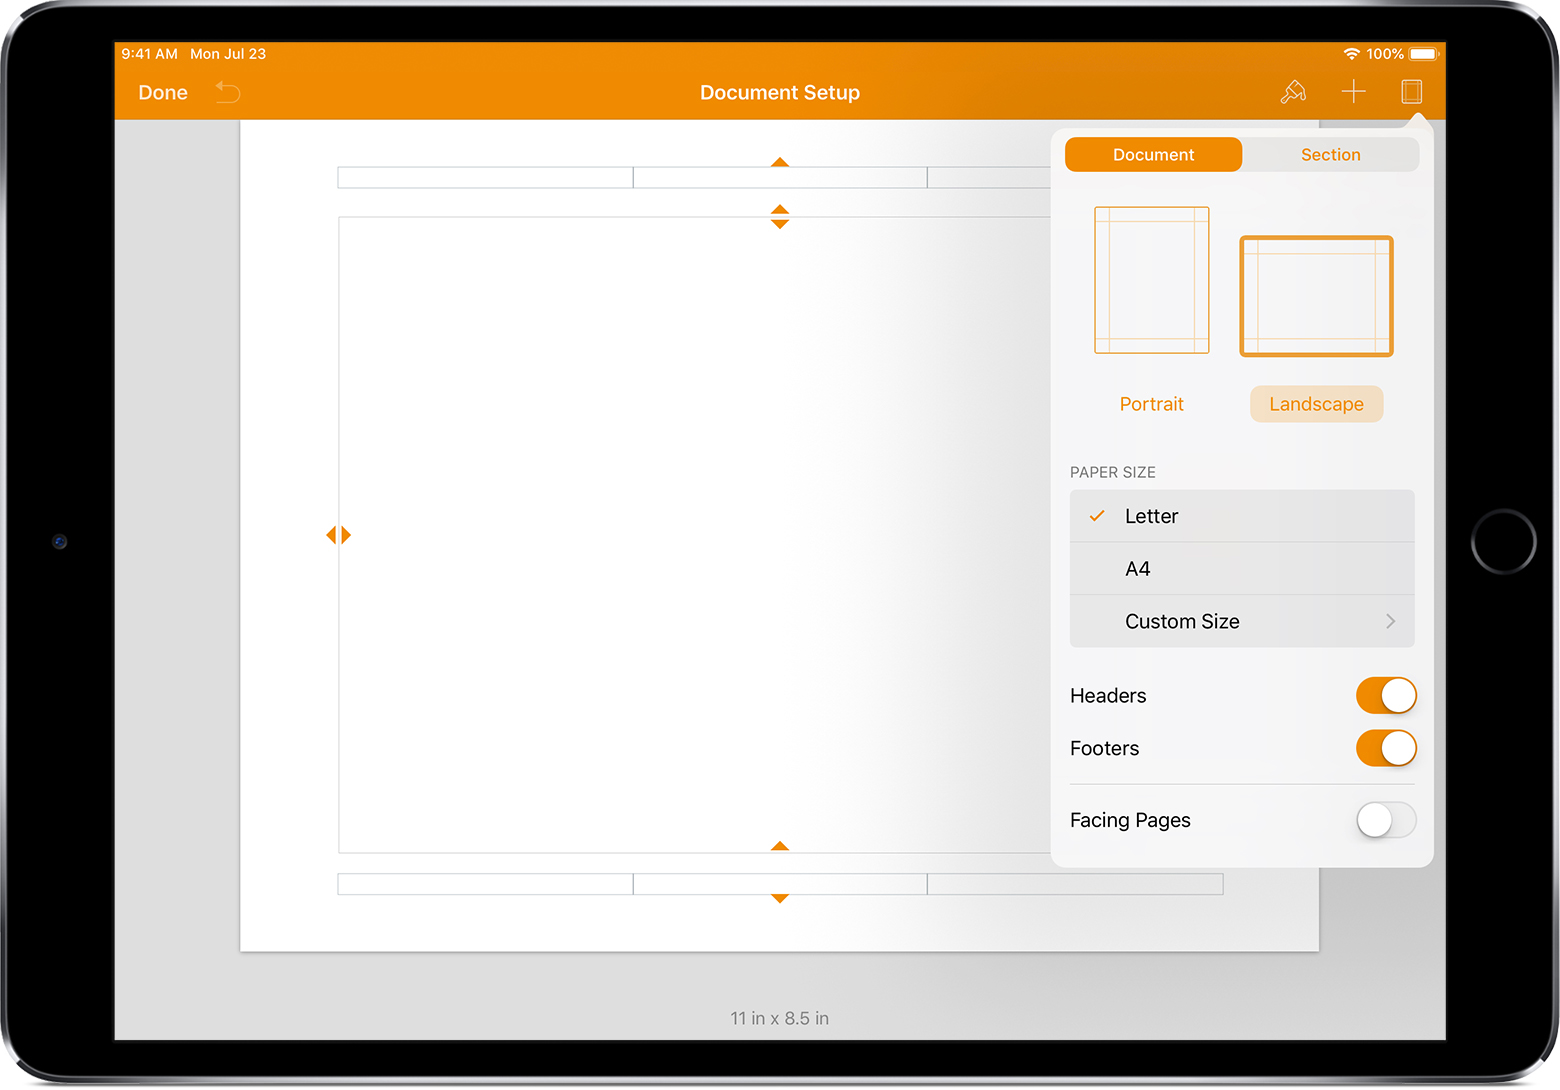The width and height of the screenshot is (1560, 1090).
Task: Click the body top margin double-arrow handle
Action: pyautogui.click(x=780, y=217)
